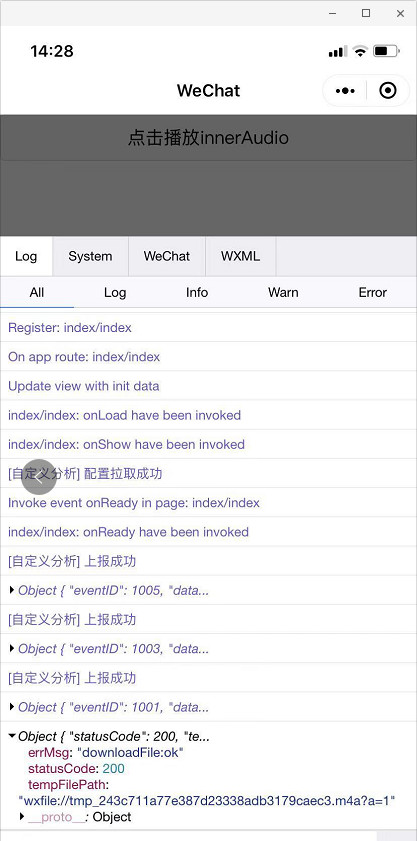Tap the cellular signal bars icon
The height and width of the screenshot is (841, 417).
point(338,51)
